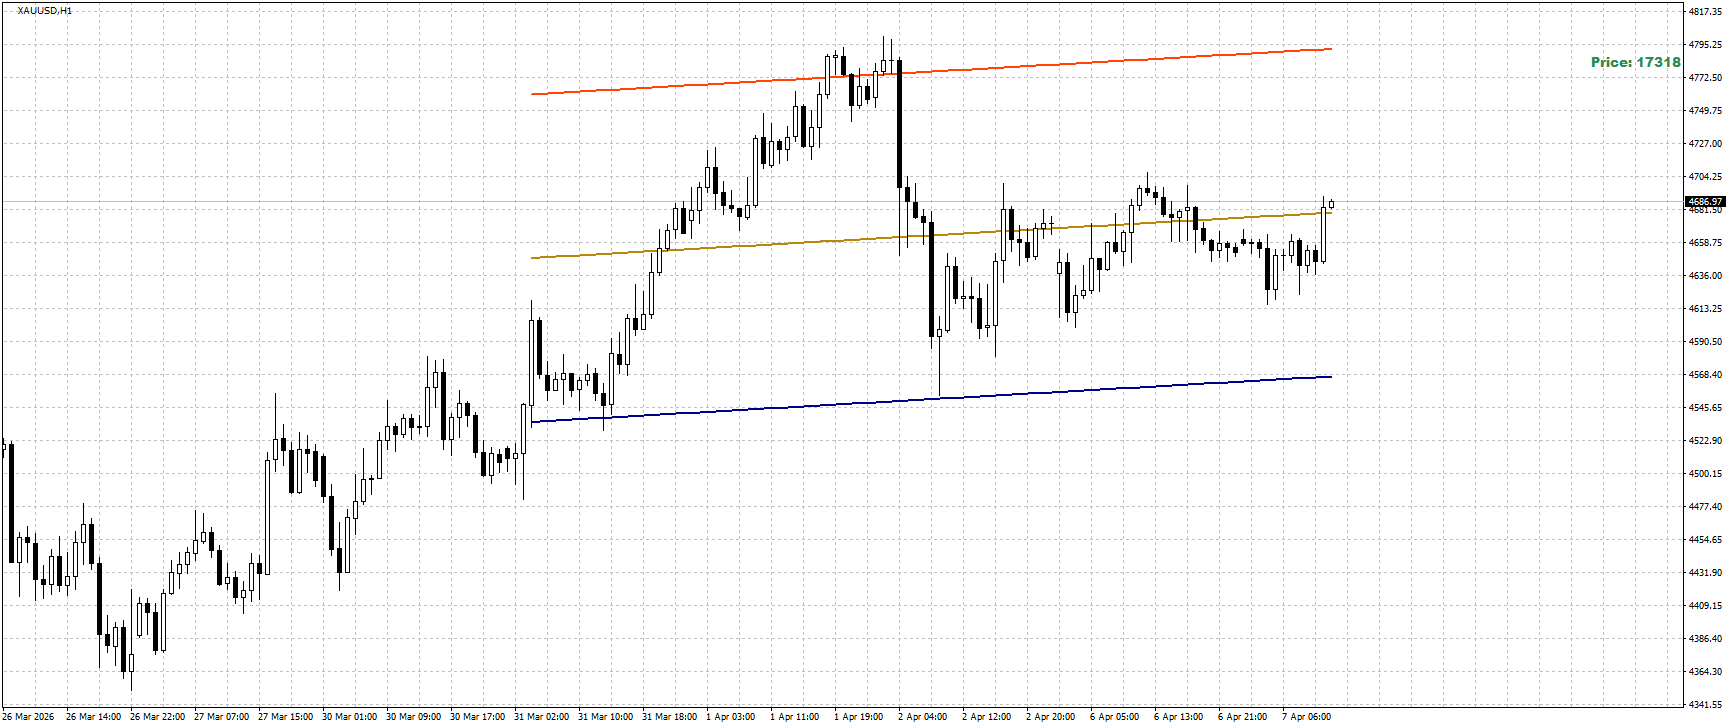The height and width of the screenshot is (728, 1729).
Task: Select the red upper channel trendline
Action: coord(931,71)
